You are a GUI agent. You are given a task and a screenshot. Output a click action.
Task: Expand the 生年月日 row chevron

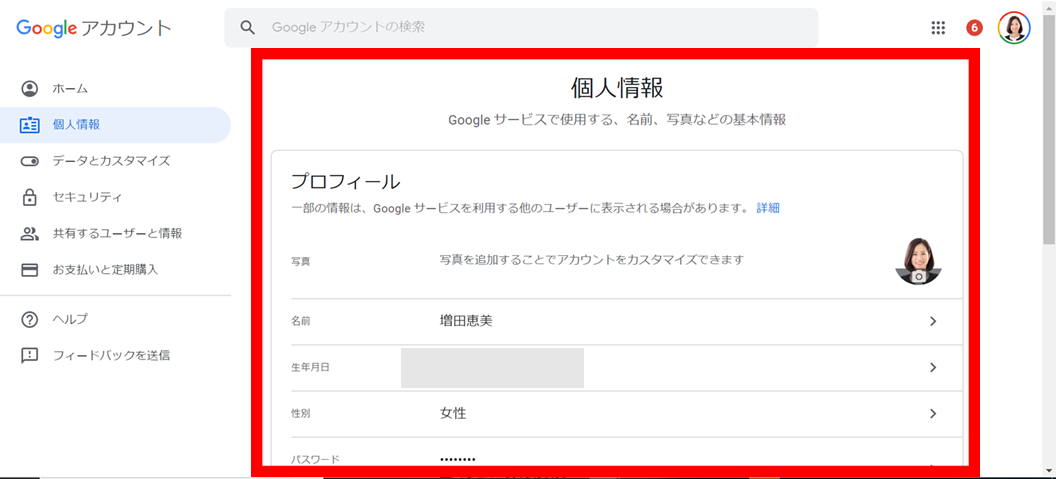click(933, 367)
